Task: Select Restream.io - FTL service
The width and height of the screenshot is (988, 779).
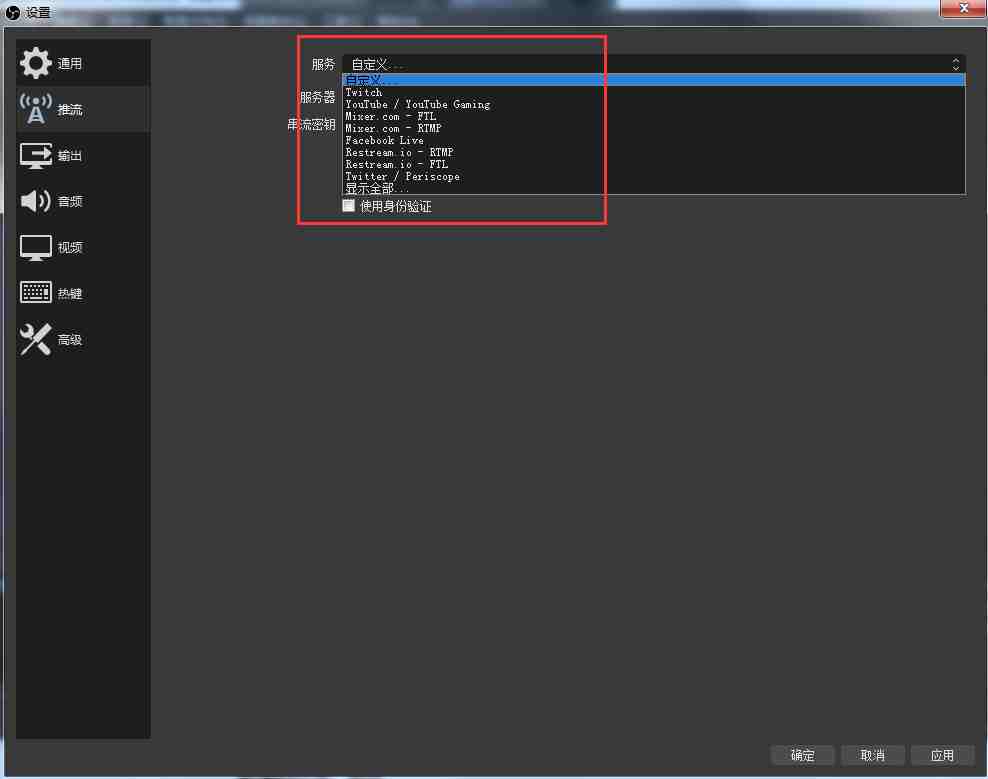Action: tap(653, 164)
